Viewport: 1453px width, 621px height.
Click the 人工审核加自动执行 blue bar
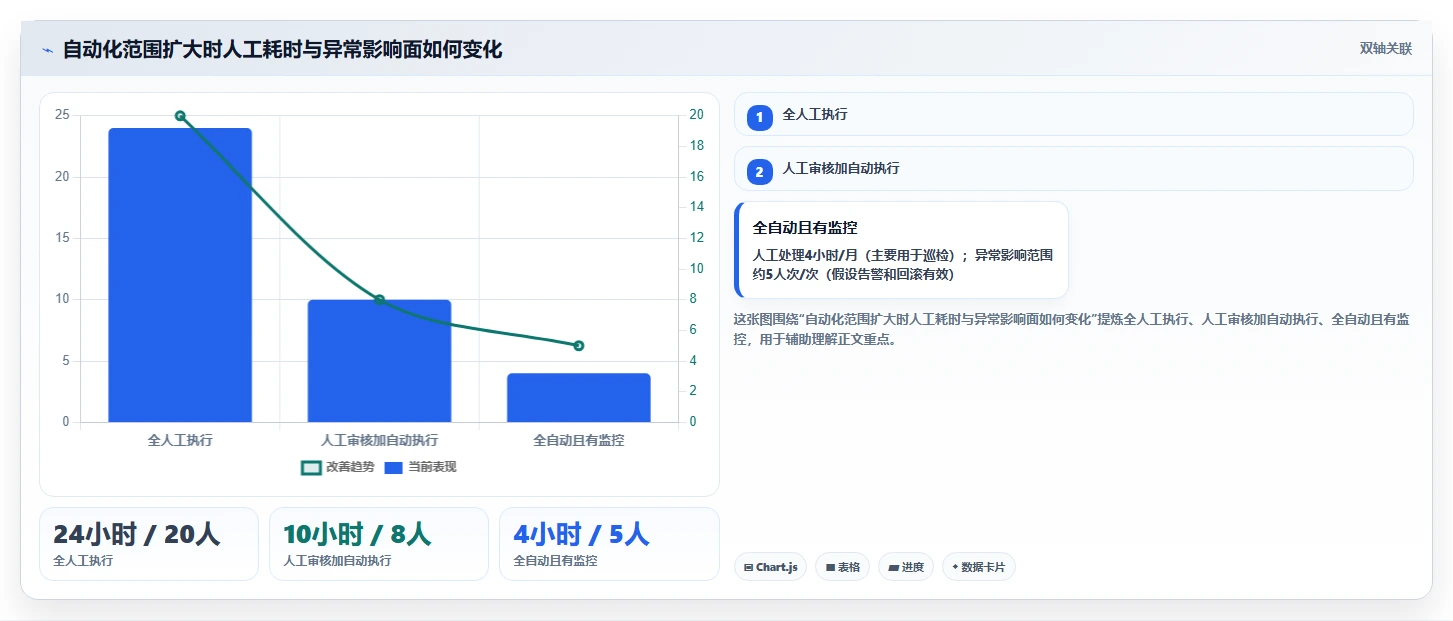379,361
